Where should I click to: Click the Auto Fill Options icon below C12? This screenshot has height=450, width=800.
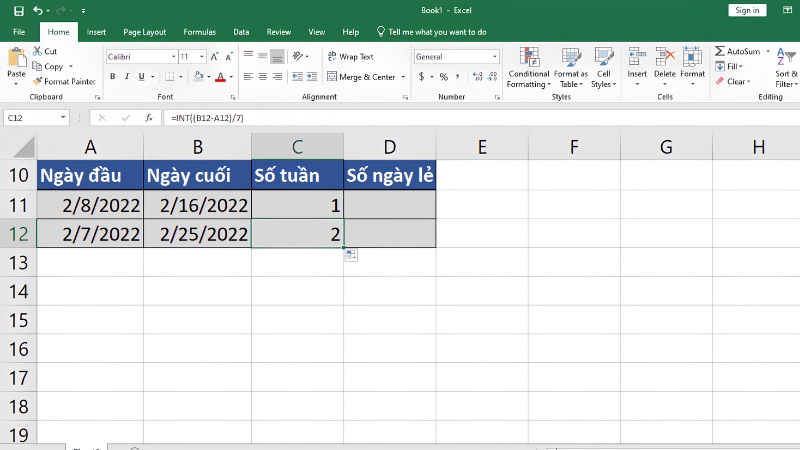click(x=351, y=255)
